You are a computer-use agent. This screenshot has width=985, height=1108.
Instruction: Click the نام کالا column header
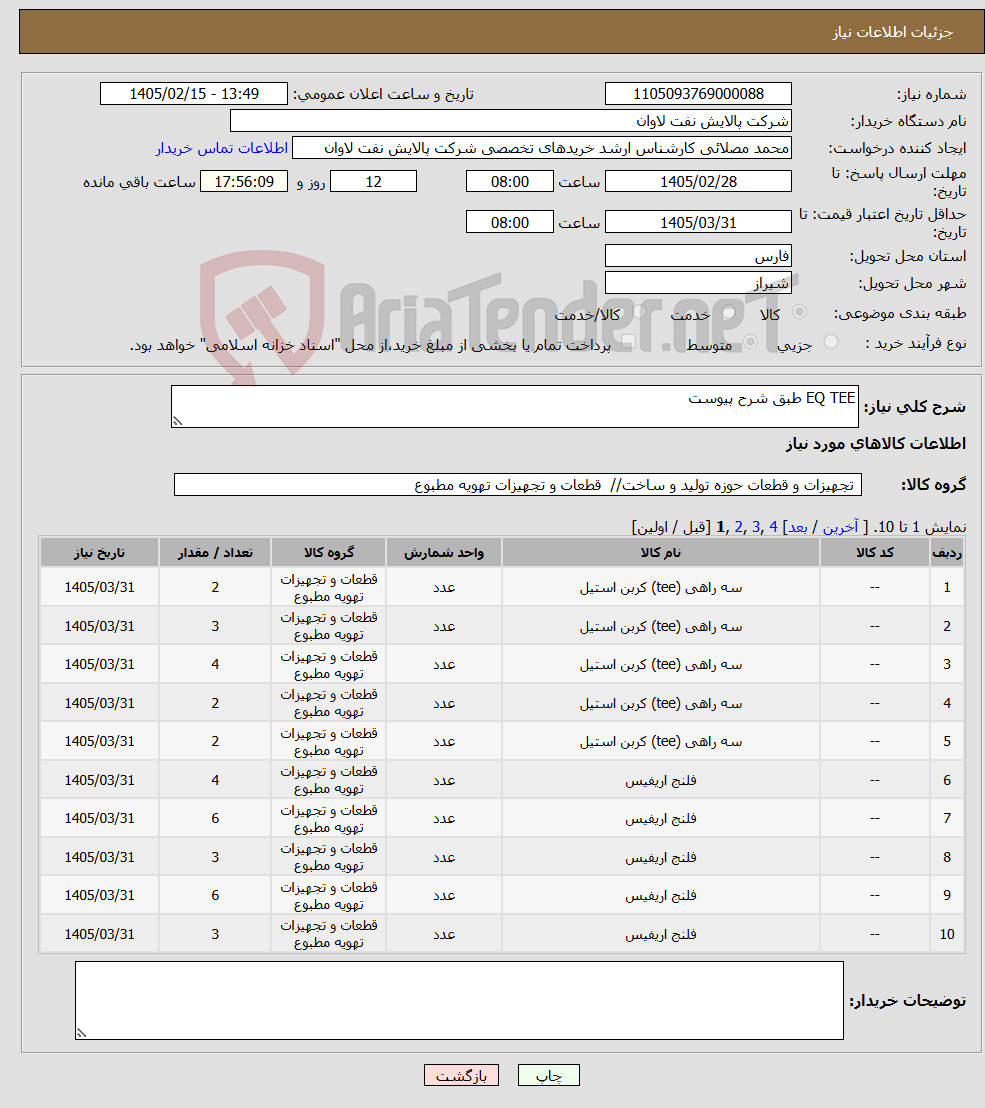[x=661, y=553]
